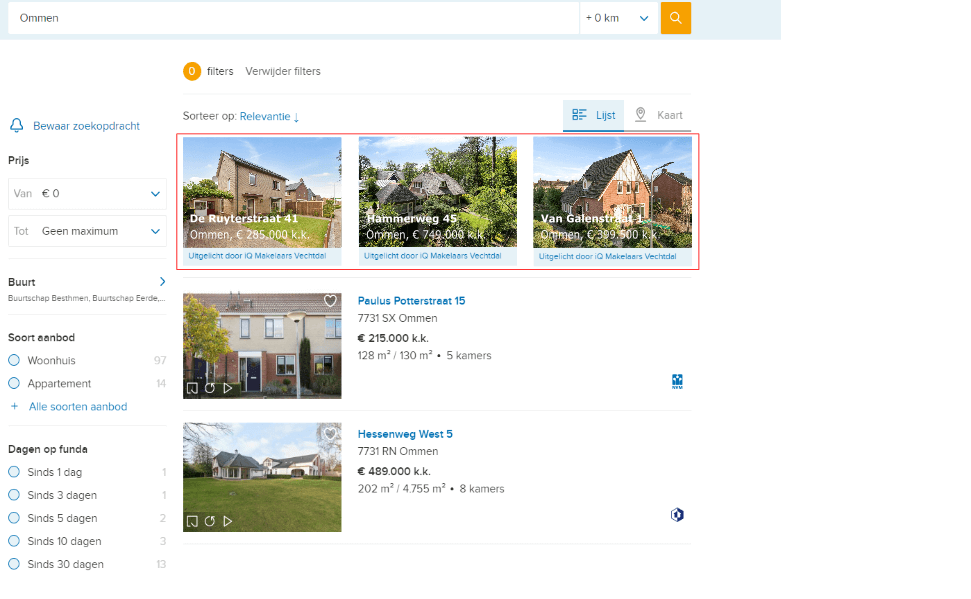Image resolution: width=971 pixels, height=599 pixels.
Task: Click Uitgelicht door iQ Makelaars under De Ruyterstraat
Action: [x=257, y=256]
